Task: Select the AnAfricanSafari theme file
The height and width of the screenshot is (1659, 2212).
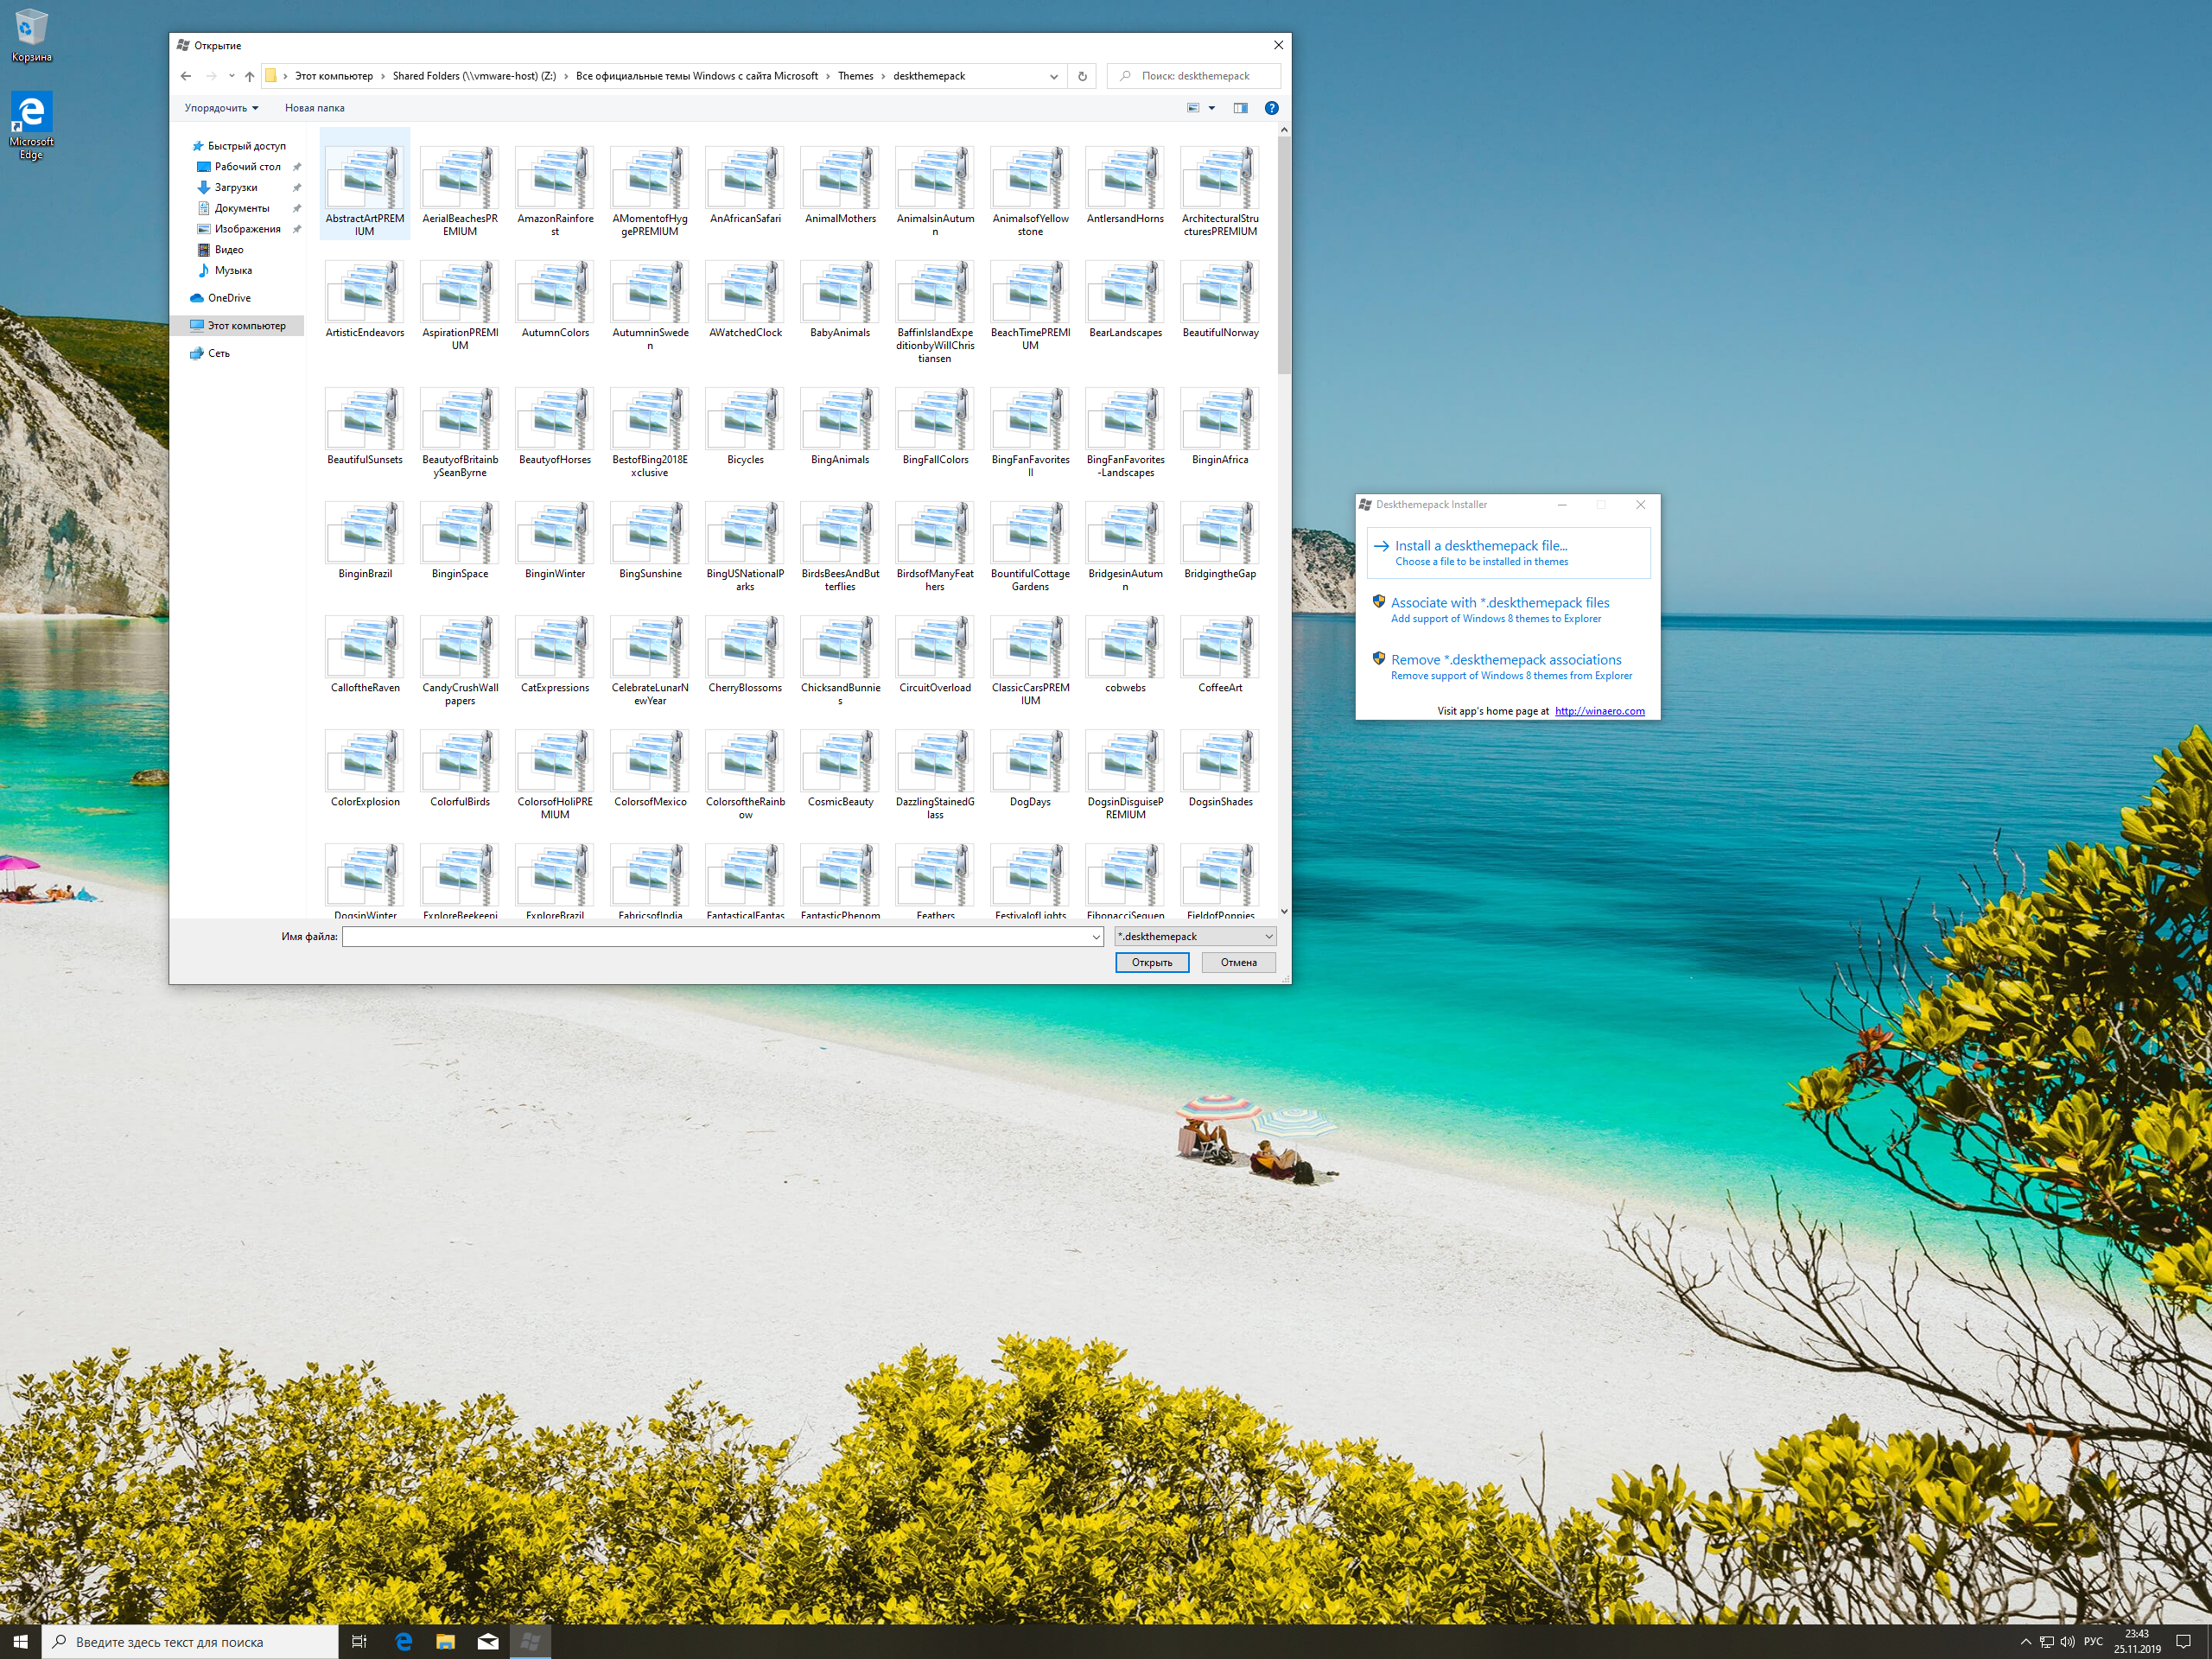Action: 745,187
